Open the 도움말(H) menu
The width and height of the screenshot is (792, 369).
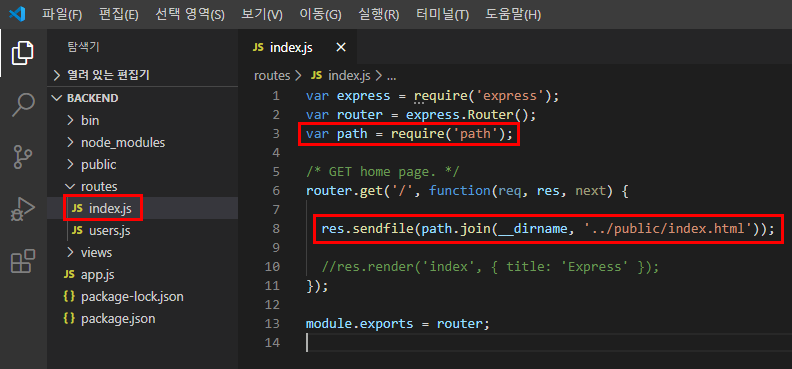click(513, 15)
